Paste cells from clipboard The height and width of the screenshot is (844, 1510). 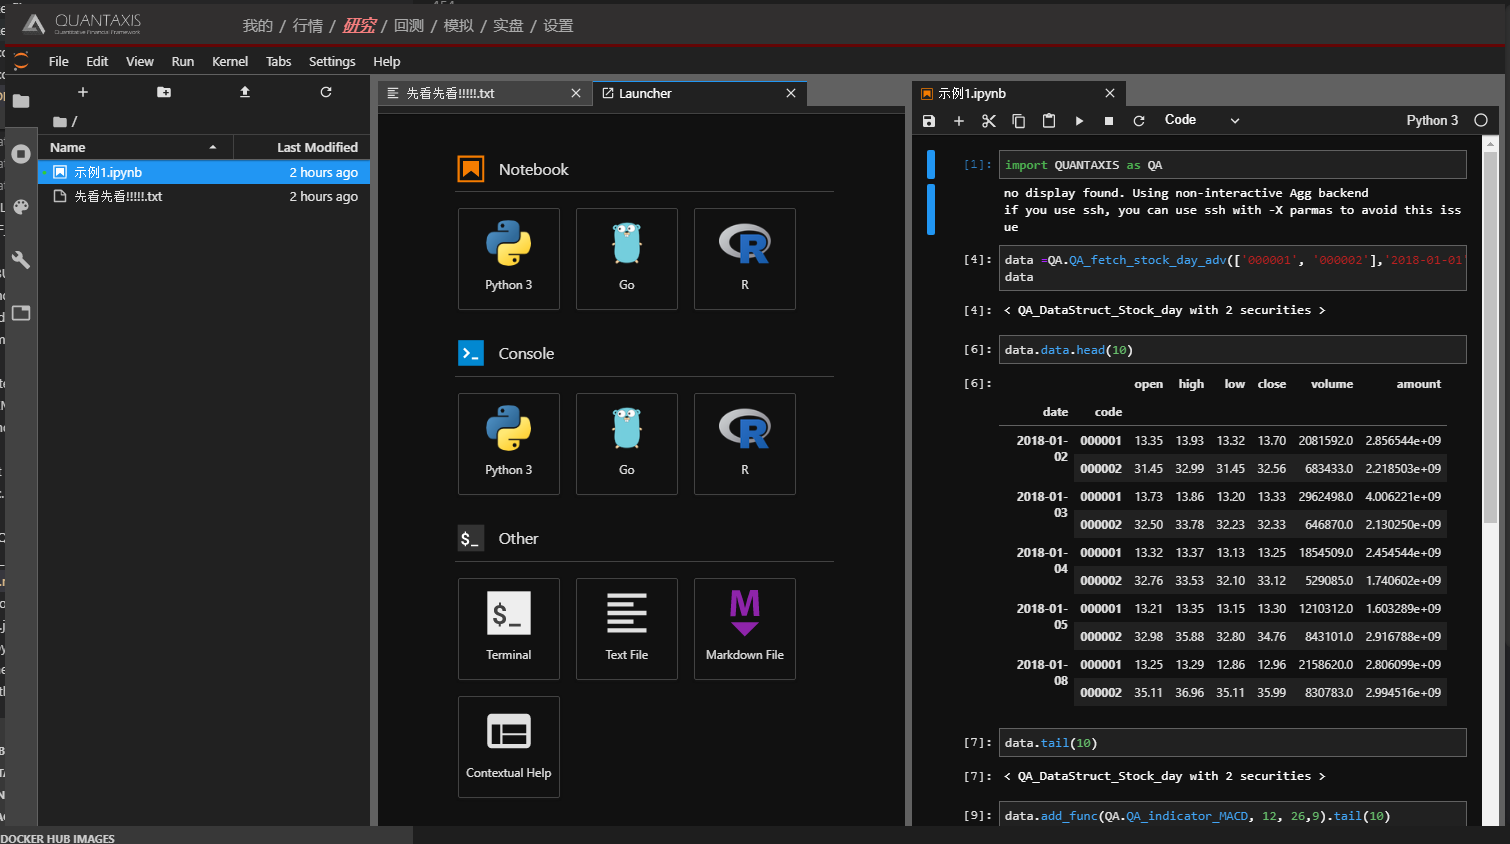(x=1049, y=121)
